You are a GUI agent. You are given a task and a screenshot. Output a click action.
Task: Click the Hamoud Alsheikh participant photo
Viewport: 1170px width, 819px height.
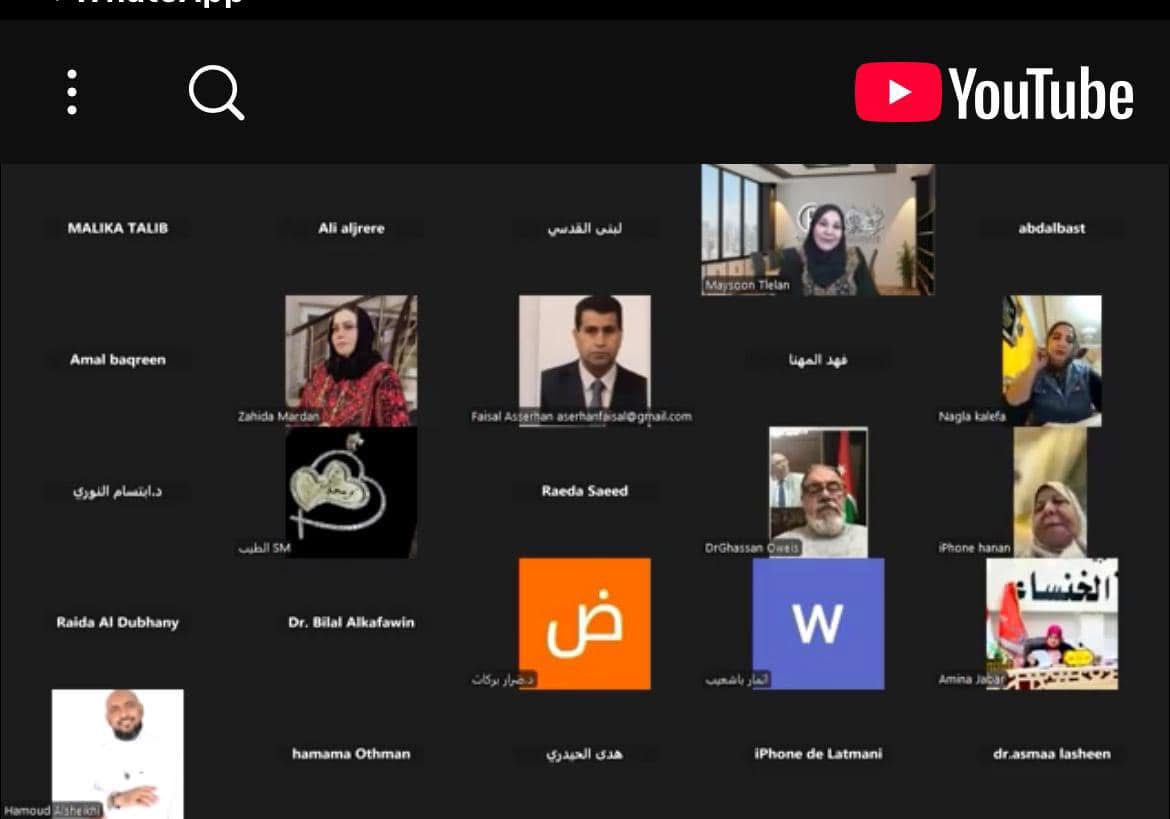[x=118, y=752]
